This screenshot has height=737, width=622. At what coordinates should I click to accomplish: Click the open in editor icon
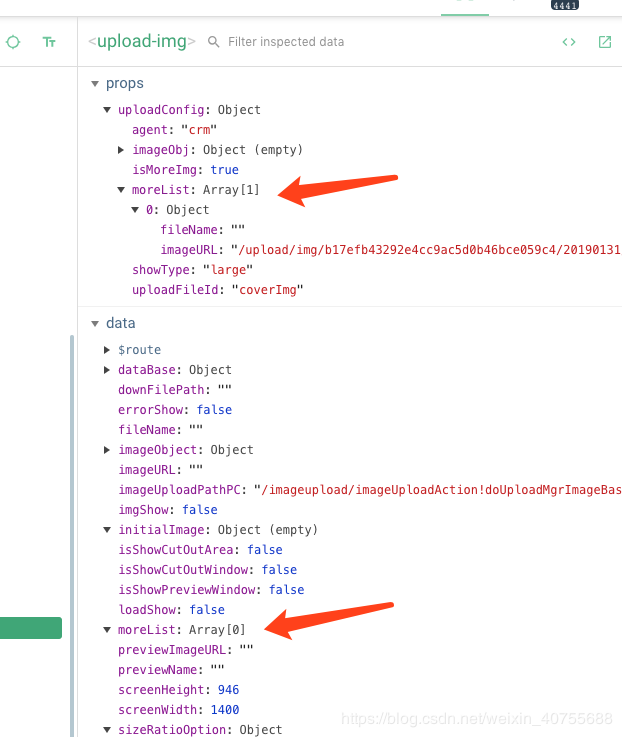tap(605, 42)
